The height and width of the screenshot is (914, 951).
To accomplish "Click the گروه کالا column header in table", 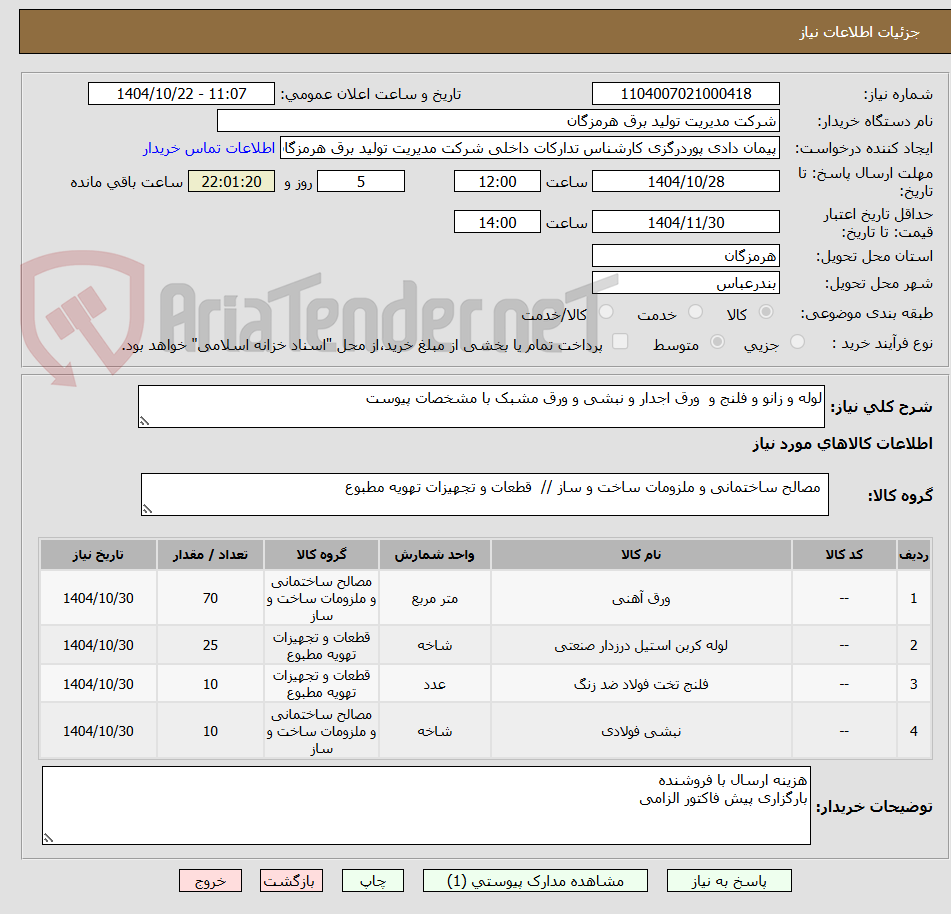I will click(321, 554).
